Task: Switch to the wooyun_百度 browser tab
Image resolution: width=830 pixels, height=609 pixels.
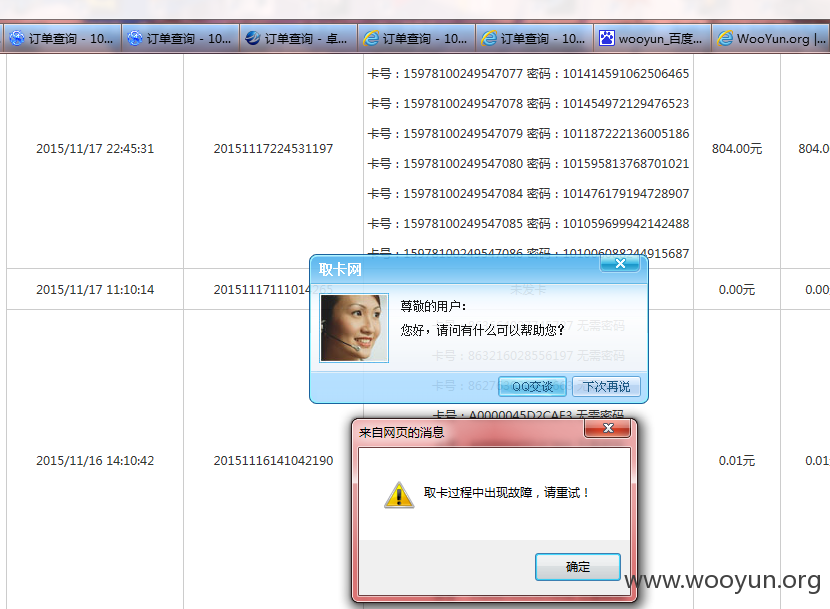Action: 652,39
